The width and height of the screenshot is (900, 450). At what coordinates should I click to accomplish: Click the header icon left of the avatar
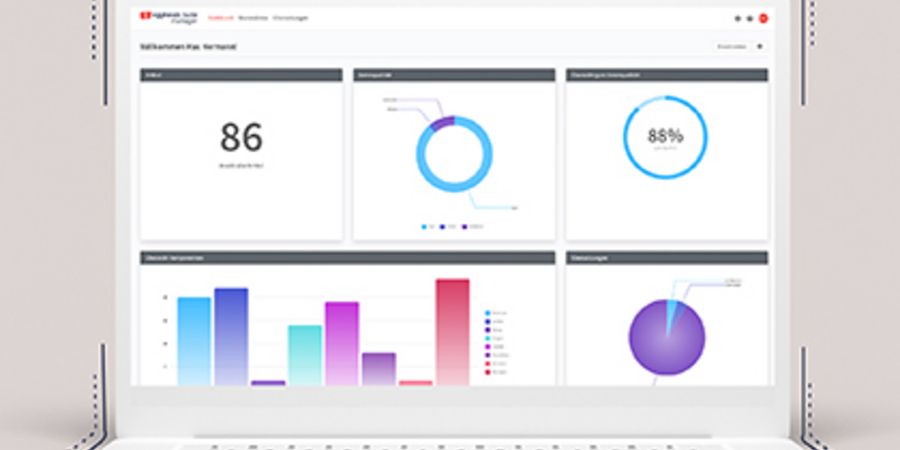pyautogui.click(x=750, y=18)
